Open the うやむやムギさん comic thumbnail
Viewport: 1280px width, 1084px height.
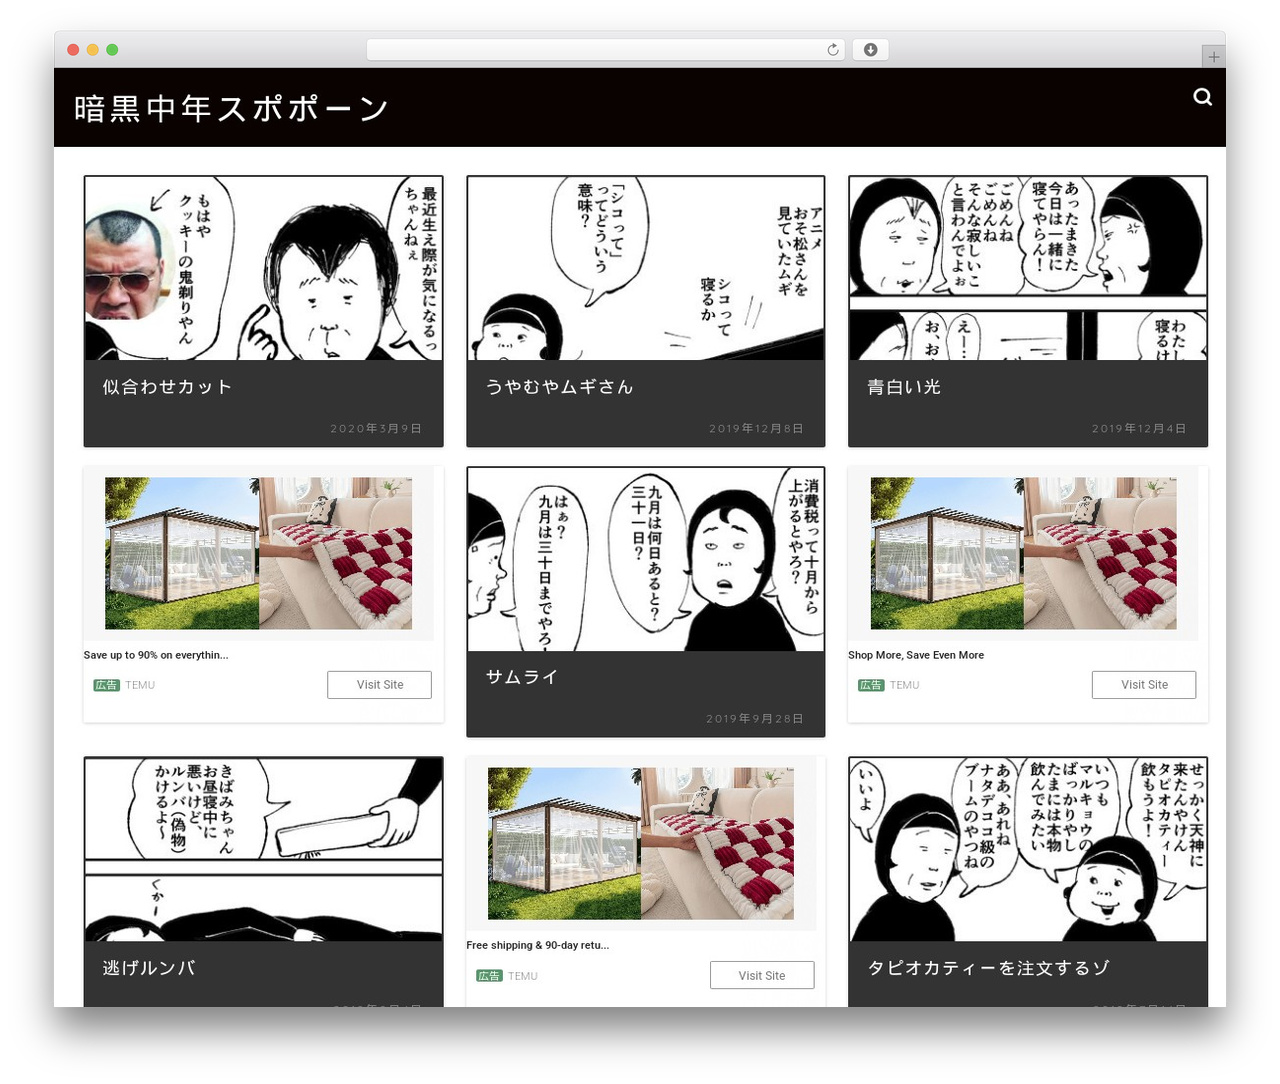click(x=646, y=268)
